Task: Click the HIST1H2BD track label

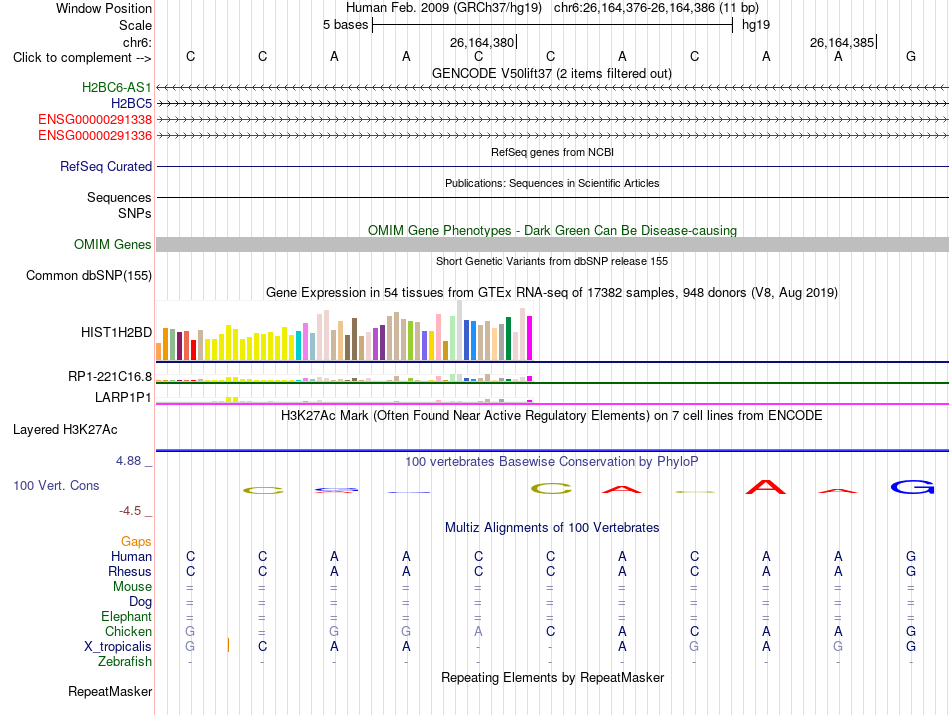Action: (116, 332)
